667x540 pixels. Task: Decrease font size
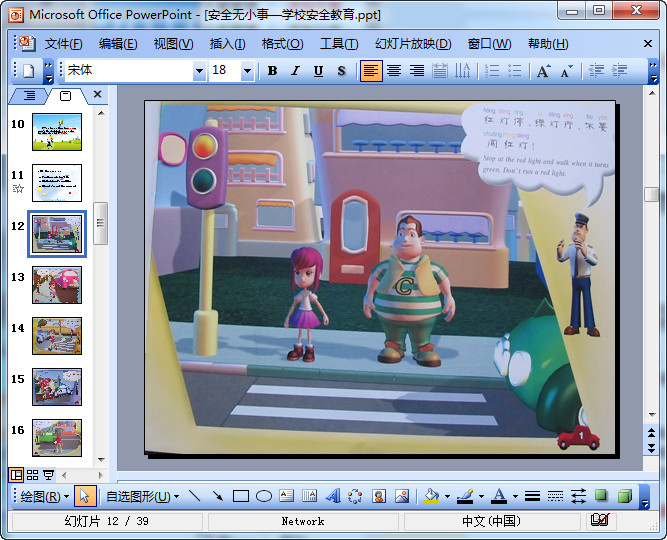[567, 71]
